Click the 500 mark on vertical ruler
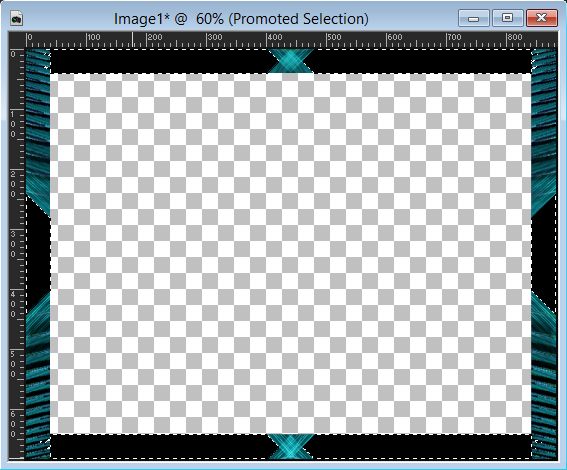Viewport: 567px width, 470px height. point(13,364)
